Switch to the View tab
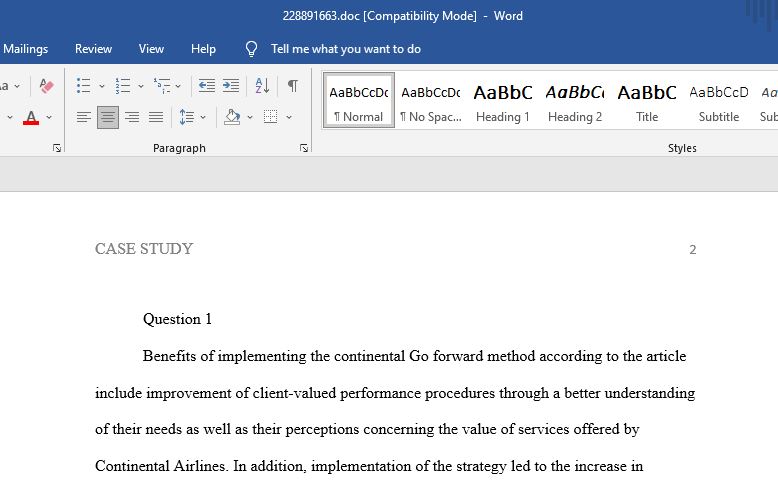Image resolution: width=778 pixels, height=488 pixels. 151,49
